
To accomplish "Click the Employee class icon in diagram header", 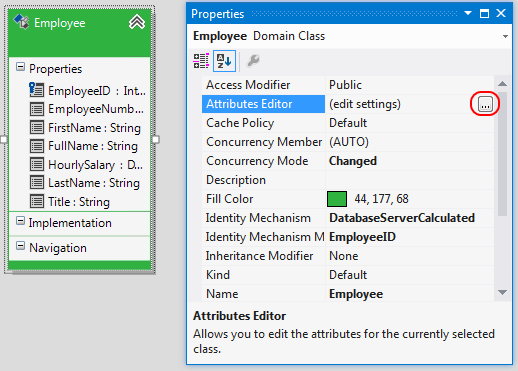I will pyautogui.click(x=22, y=22).
